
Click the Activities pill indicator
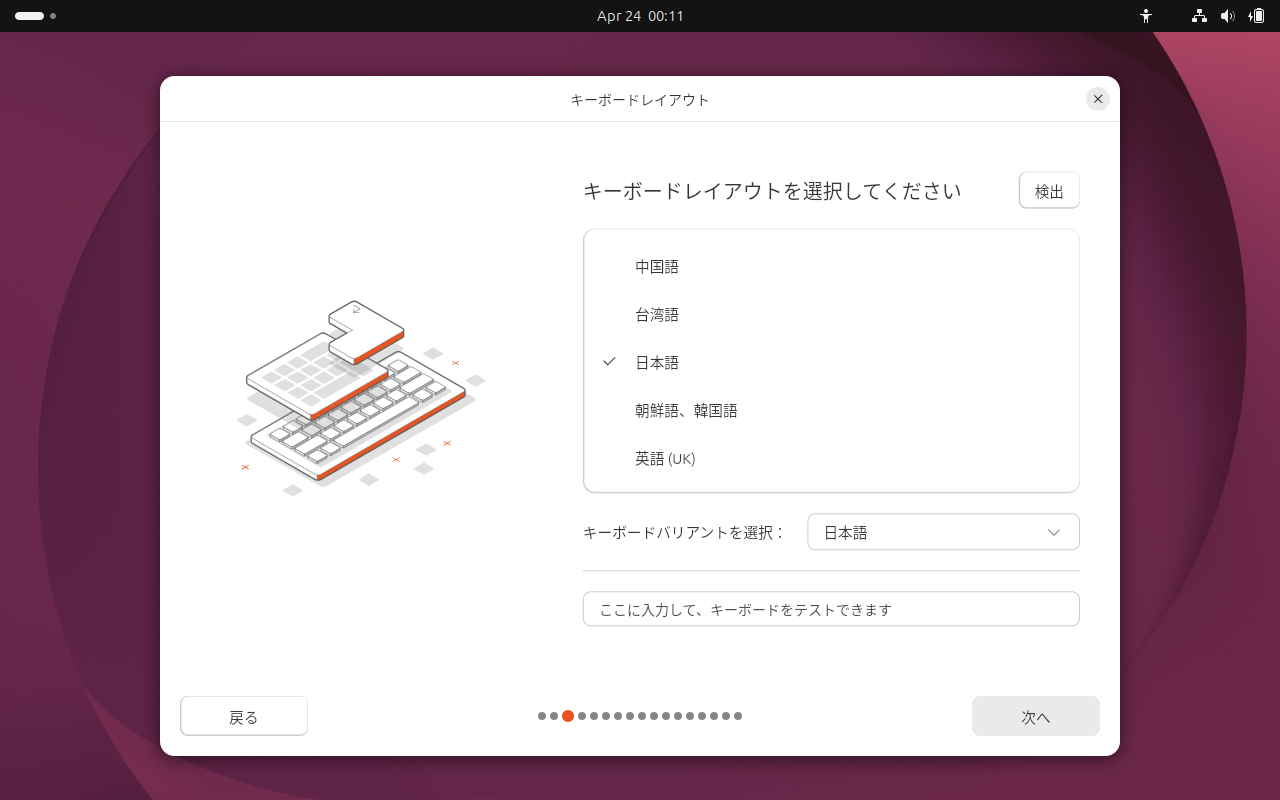point(30,16)
